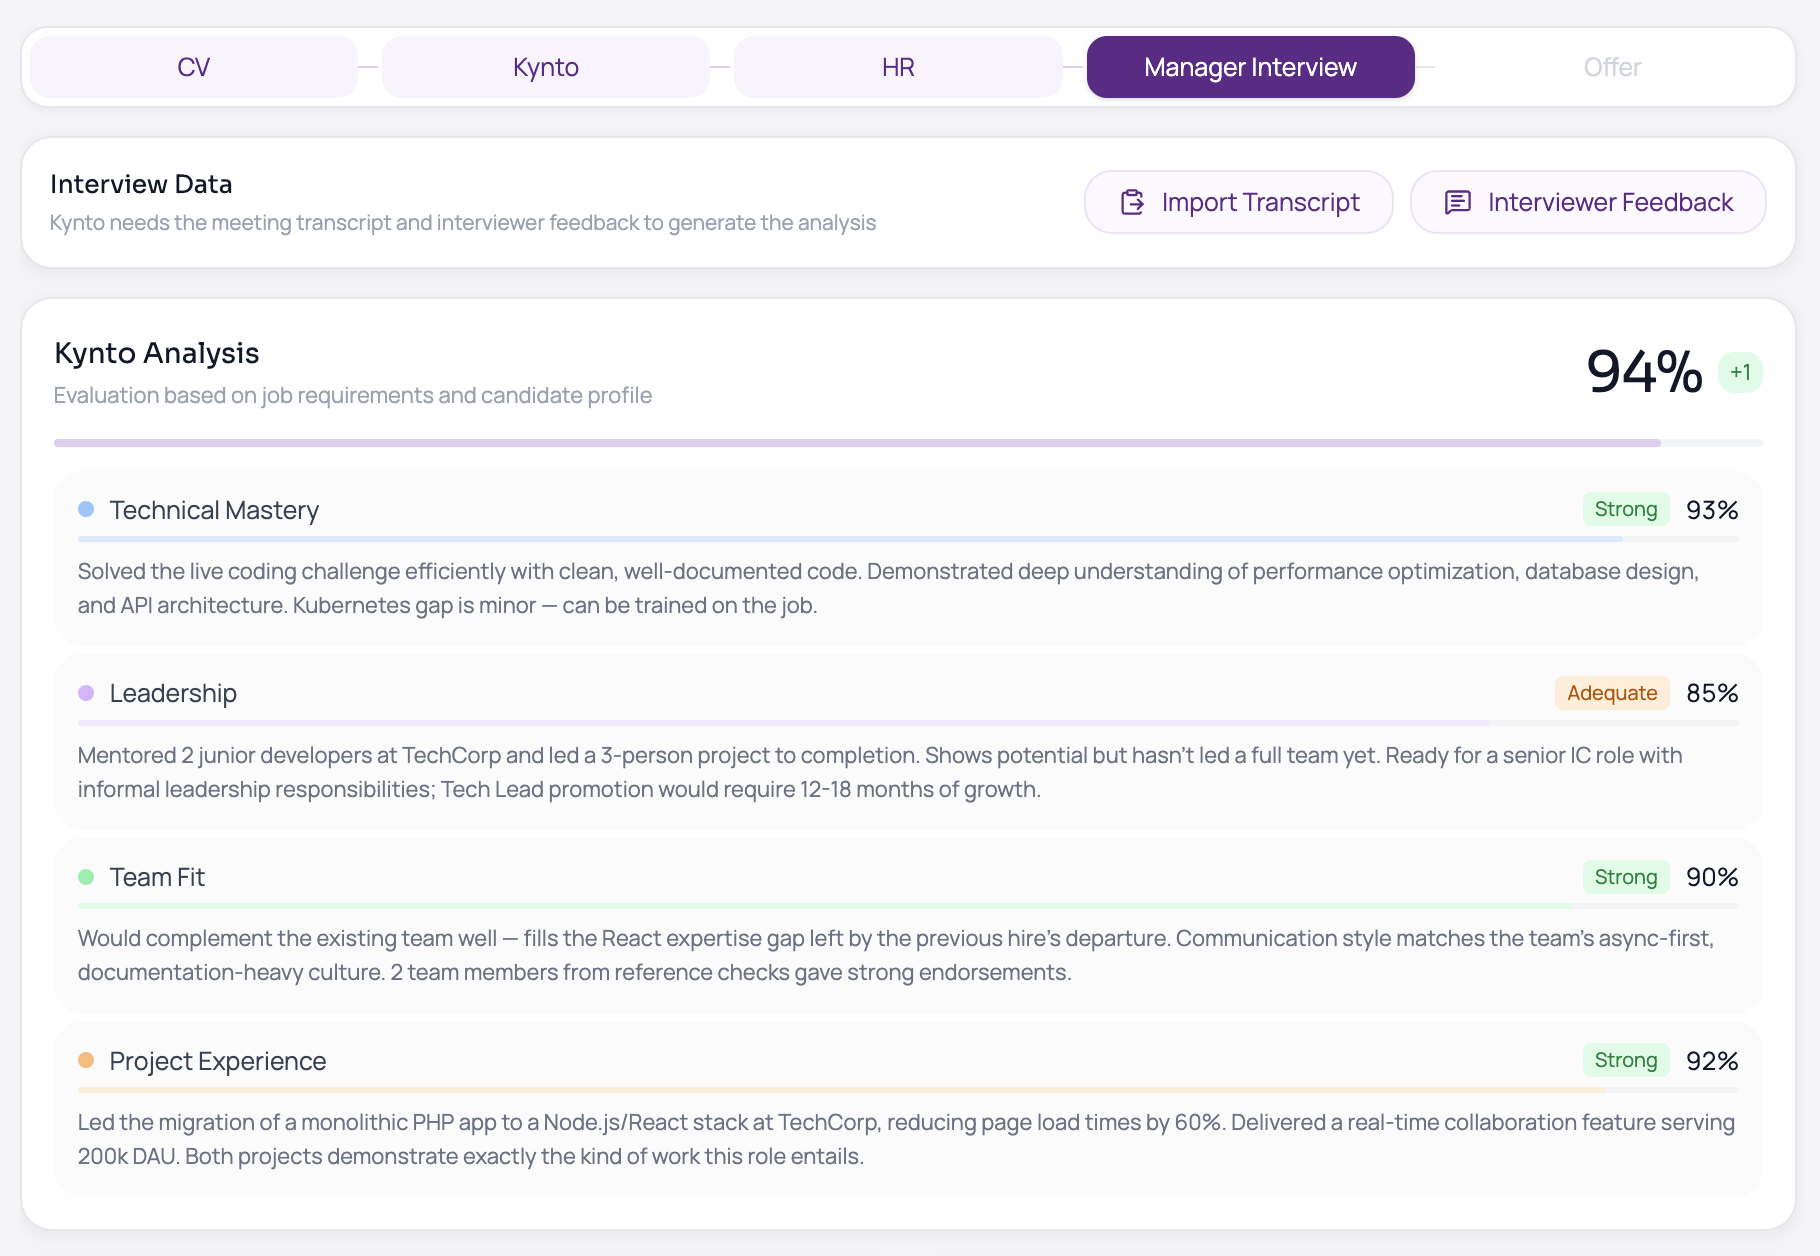This screenshot has height=1256, width=1820.
Task: Collapse the Leadership analysis section
Action: coord(173,692)
